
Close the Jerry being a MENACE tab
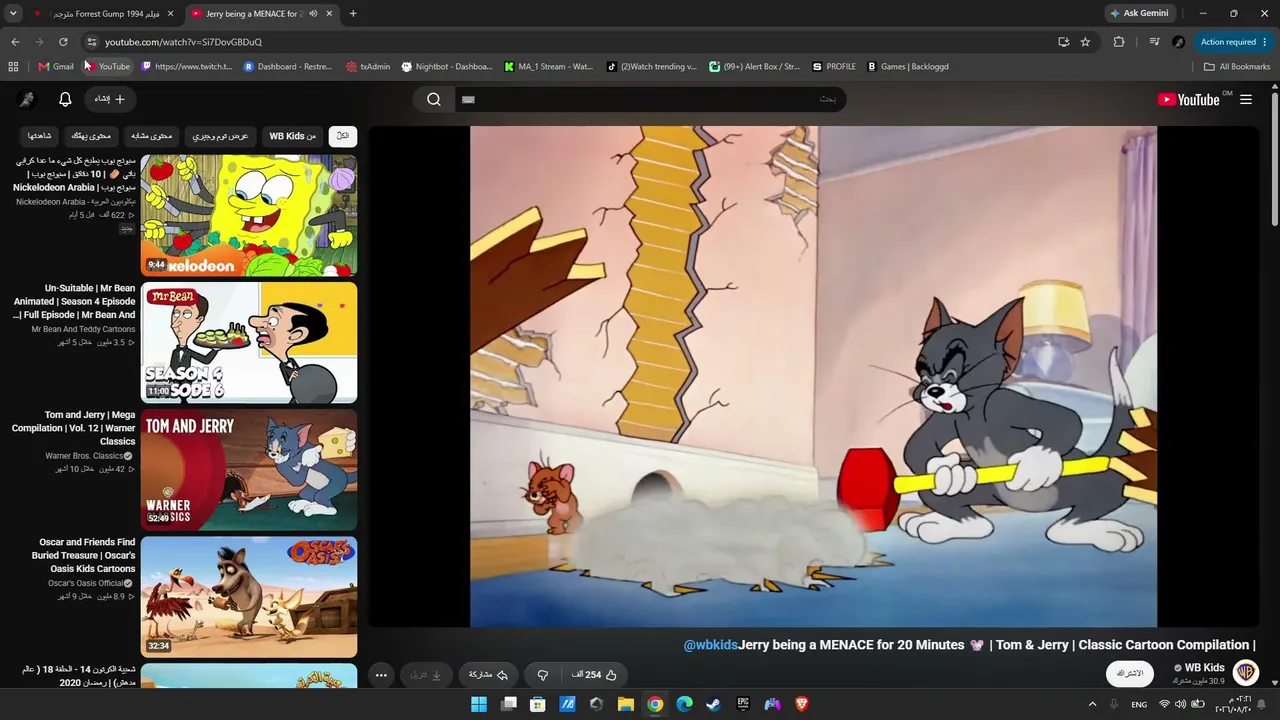(x=330, y=14)
